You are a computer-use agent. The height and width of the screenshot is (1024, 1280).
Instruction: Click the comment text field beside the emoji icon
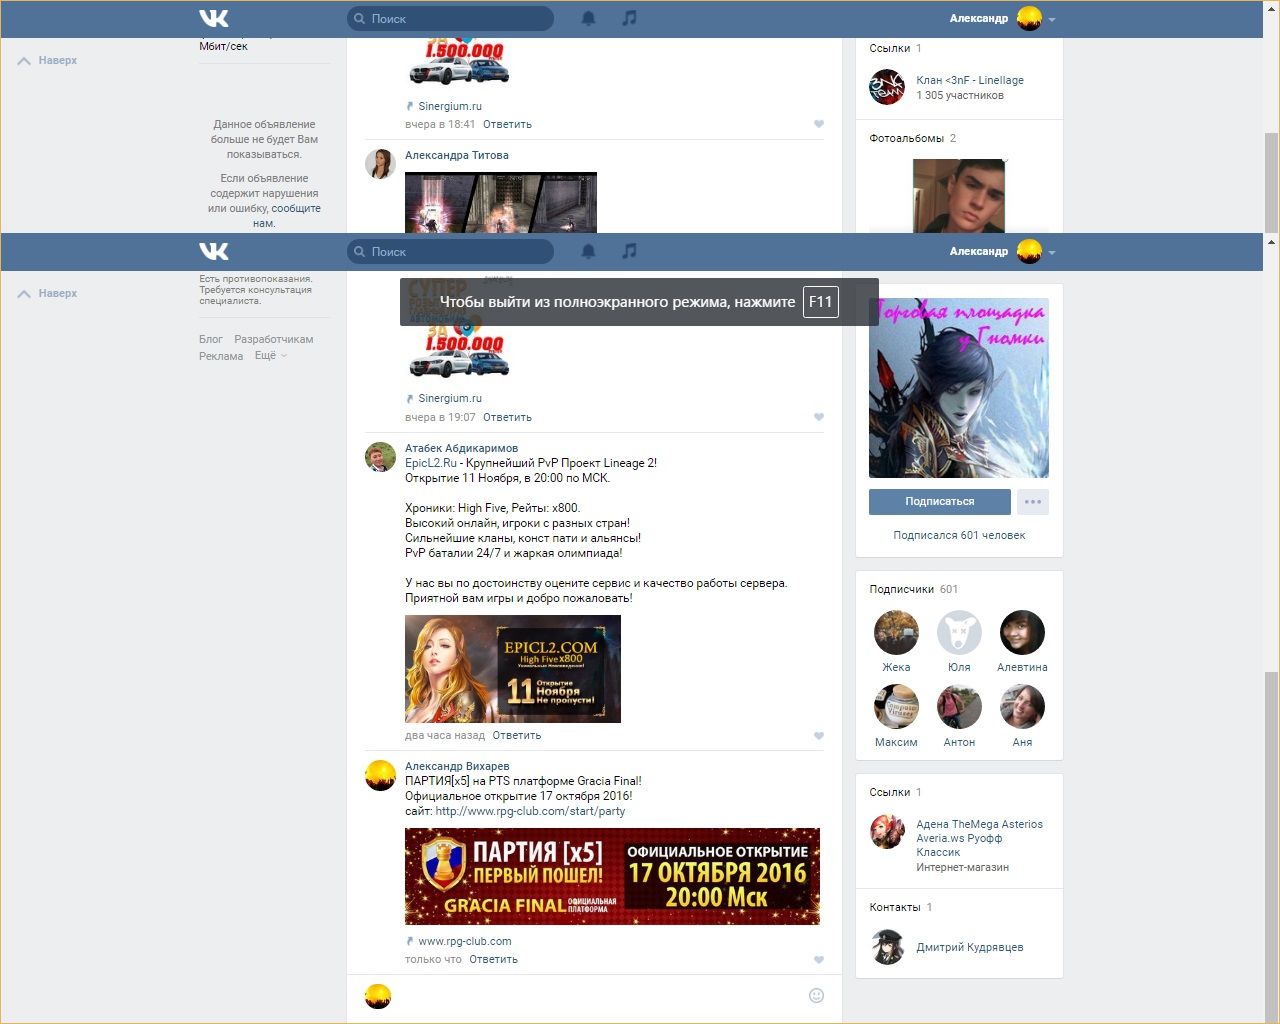[598, 996]
